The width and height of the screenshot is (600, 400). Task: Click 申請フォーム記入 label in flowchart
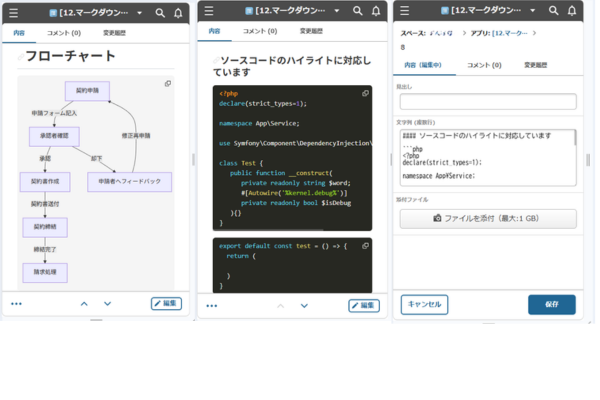[x=54, y=113]
